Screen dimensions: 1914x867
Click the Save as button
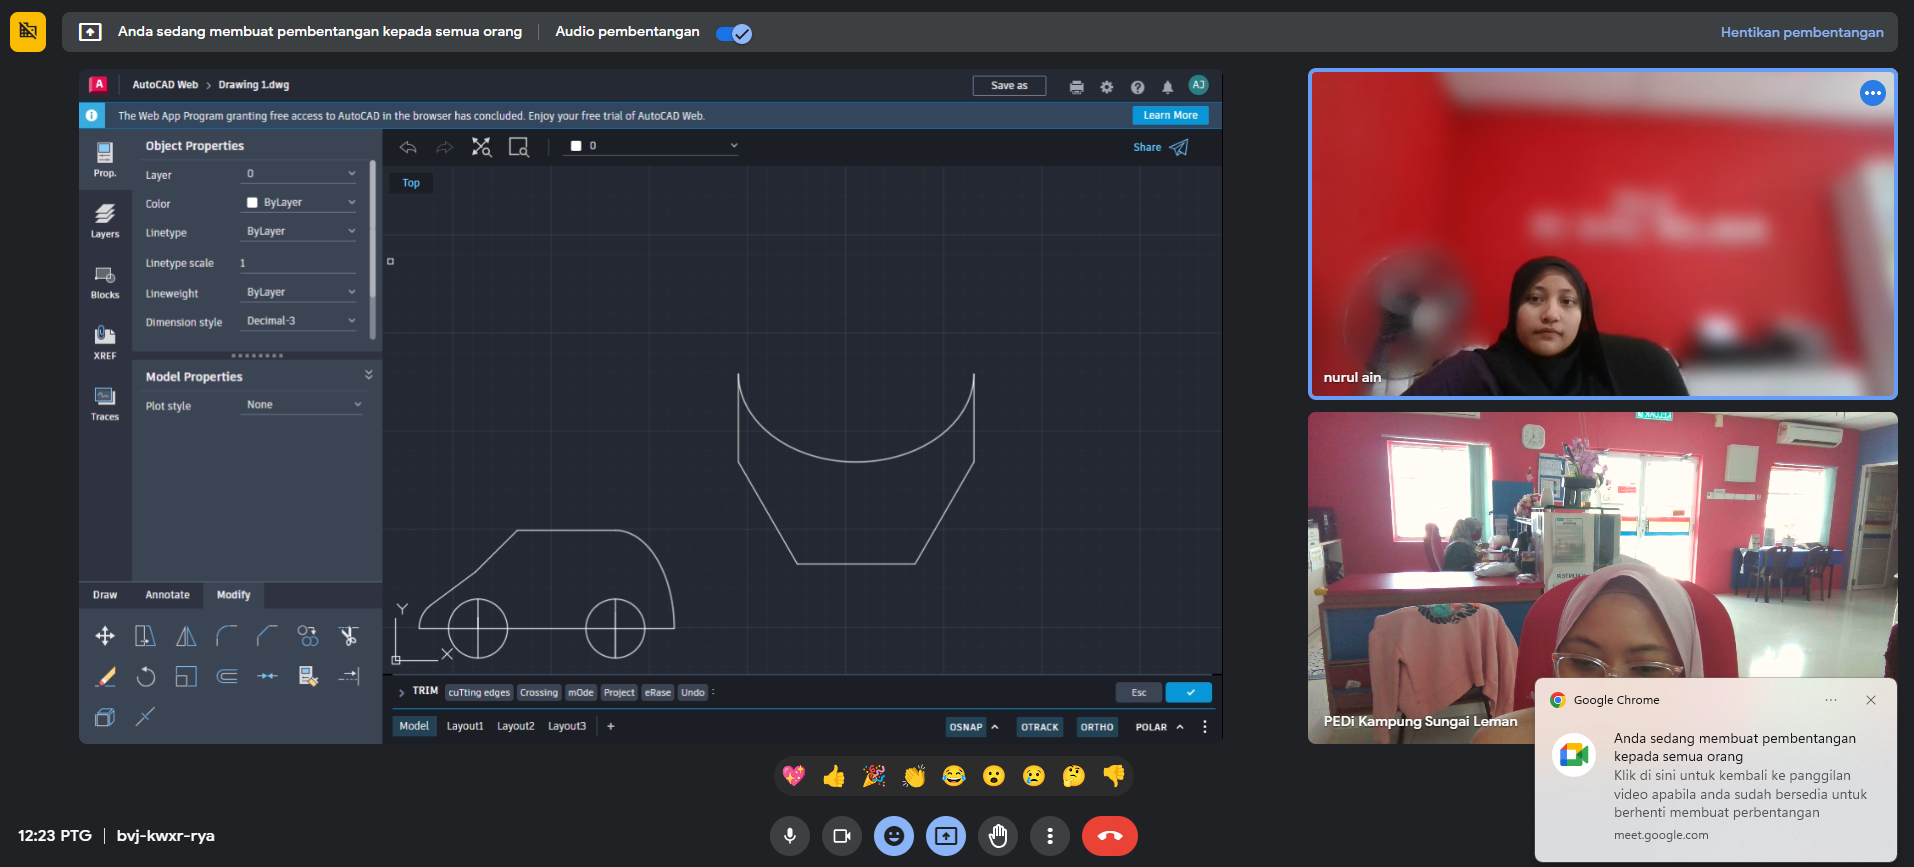click(x=1009, y=86)
